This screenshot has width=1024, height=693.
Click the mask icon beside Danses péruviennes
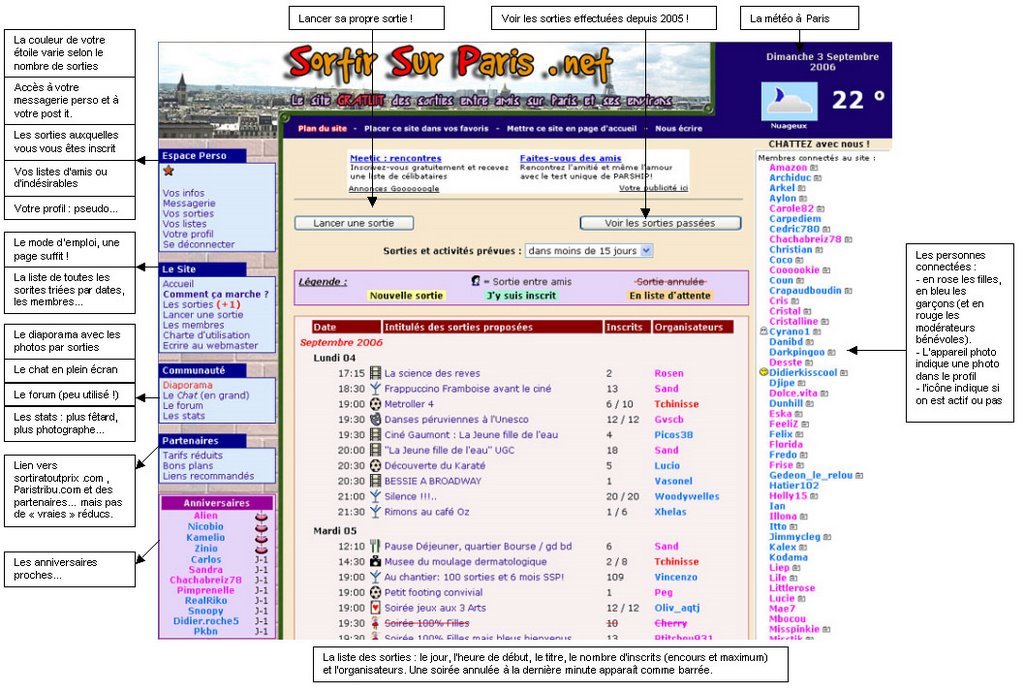tap(375, 419)
